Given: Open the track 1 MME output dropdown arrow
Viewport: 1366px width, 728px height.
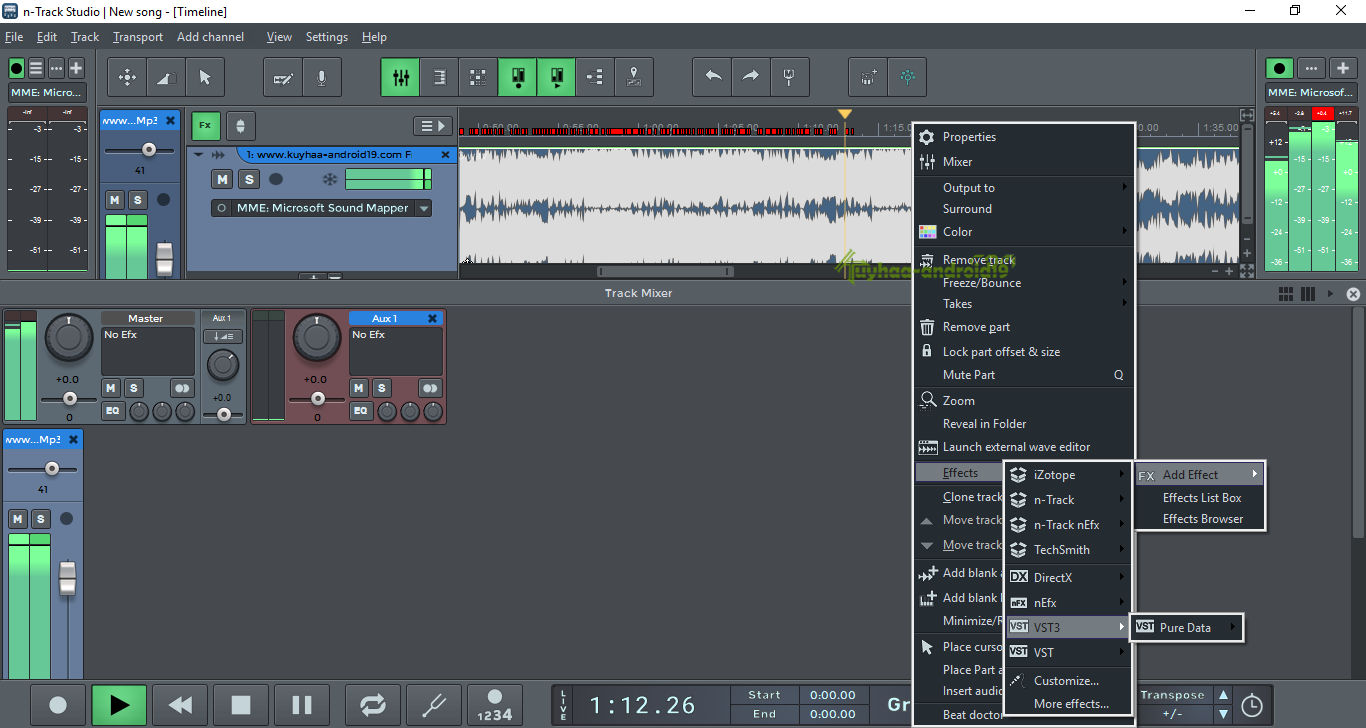Looking at the screenshot, I should pos(424,208).
